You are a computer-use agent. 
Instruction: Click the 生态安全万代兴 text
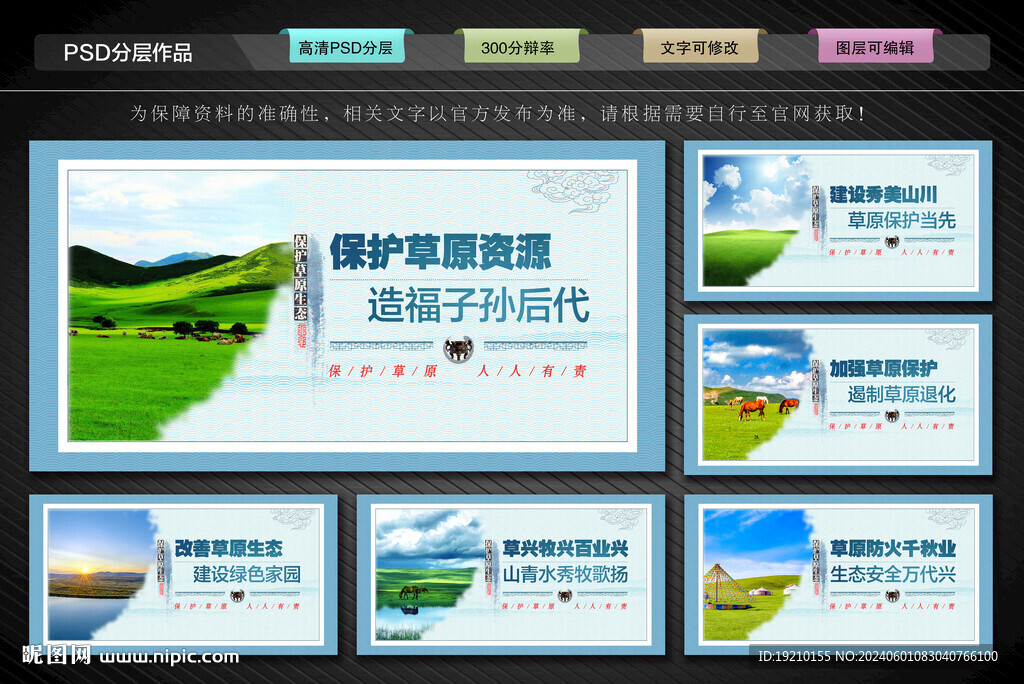coord(893,574)
